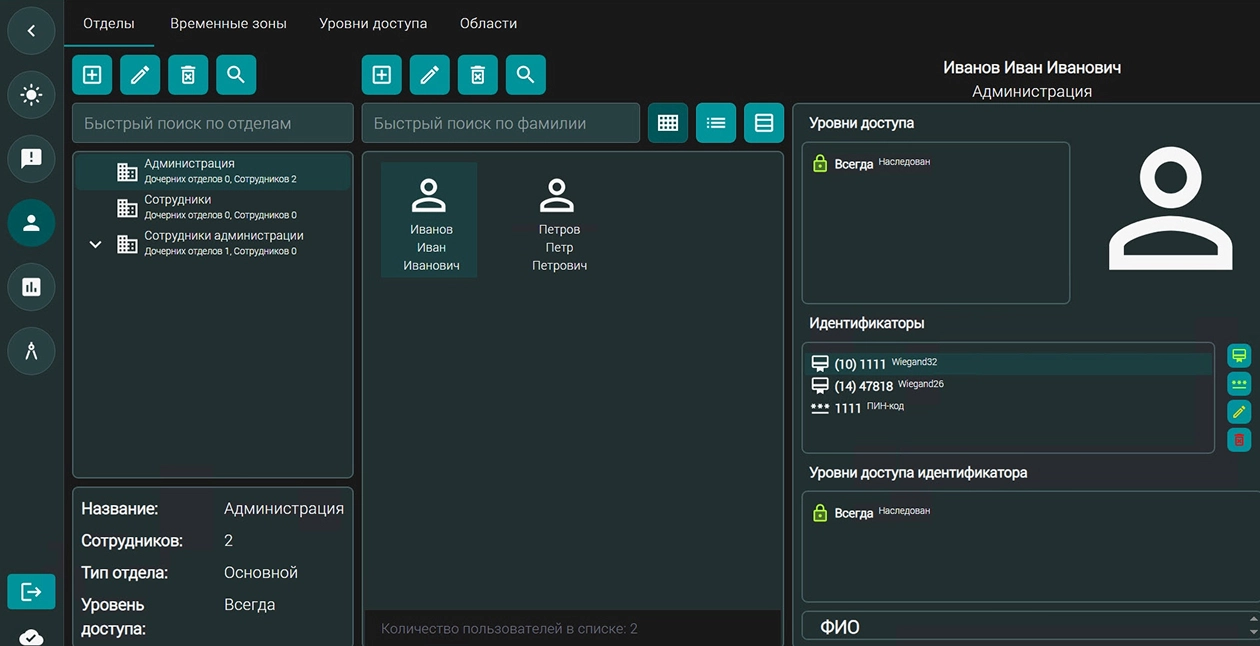Add card identifier via green reader icon
This screenshot has width=1260, height=646.
click(1239, 355)
